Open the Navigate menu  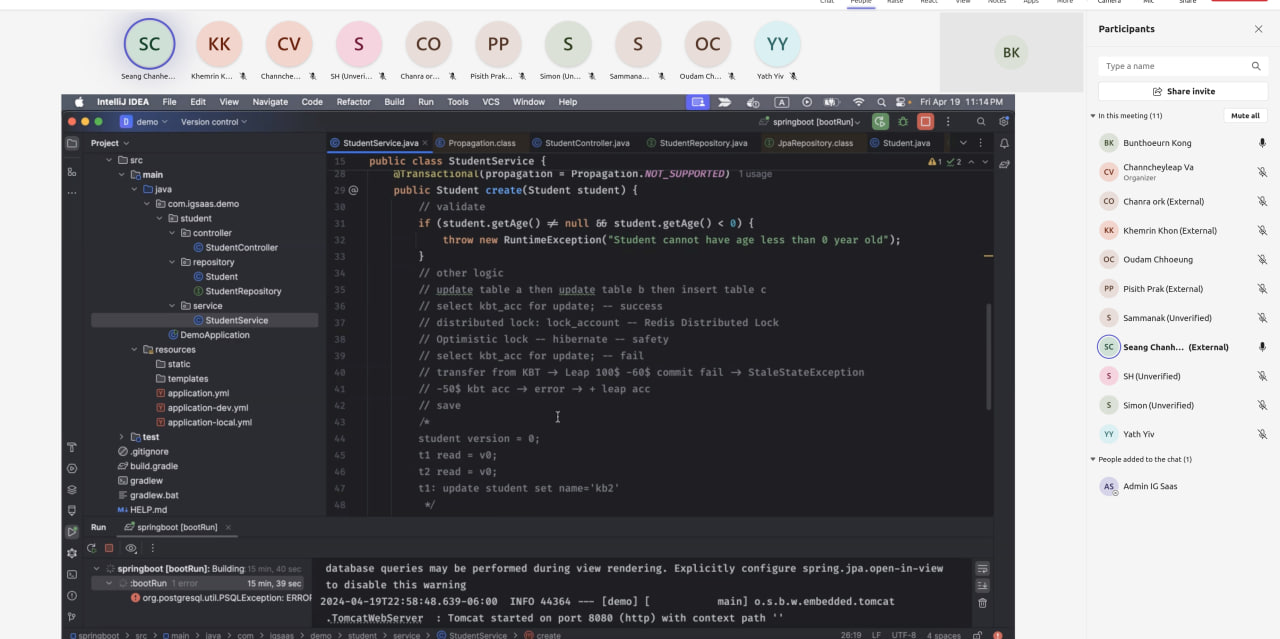point(270,102)
